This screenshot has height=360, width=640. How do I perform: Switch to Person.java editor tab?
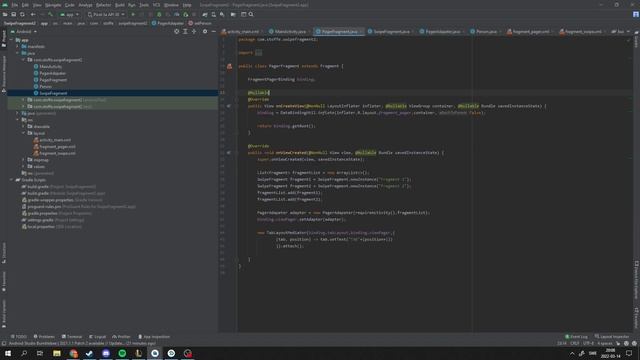coord(486,31)
